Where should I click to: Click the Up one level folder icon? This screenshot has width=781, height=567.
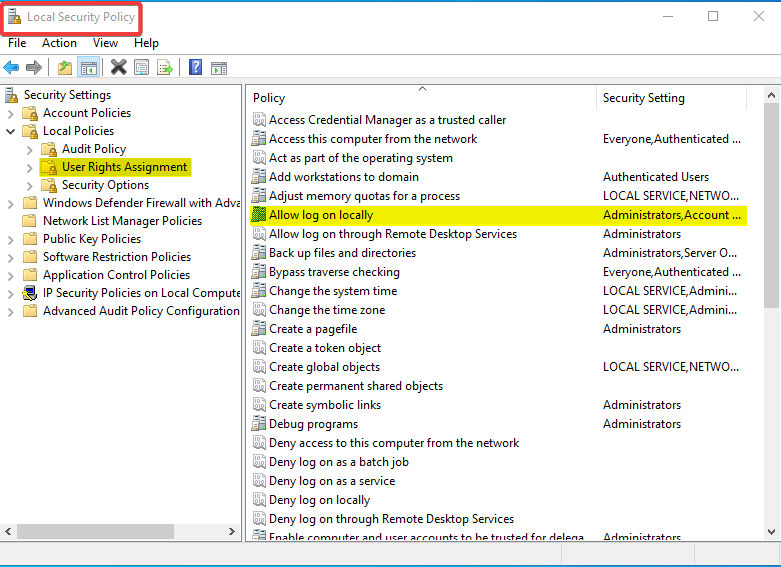65,67
